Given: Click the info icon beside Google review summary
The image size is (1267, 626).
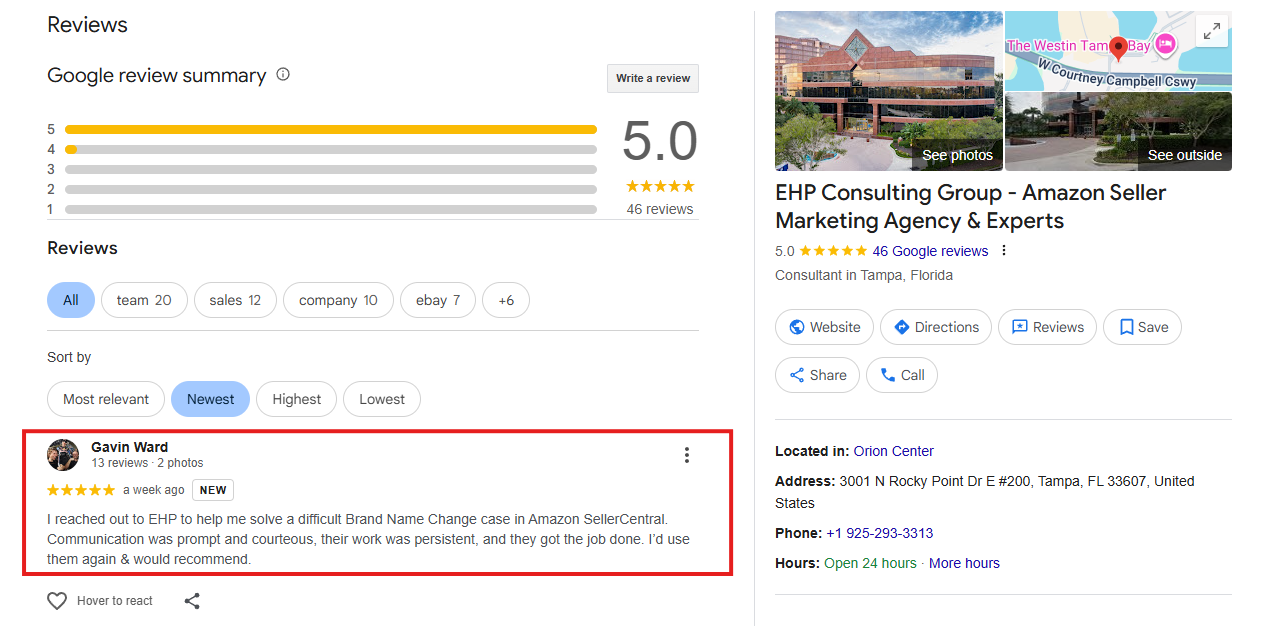Looking at the screenshot, I should point(283,74).
